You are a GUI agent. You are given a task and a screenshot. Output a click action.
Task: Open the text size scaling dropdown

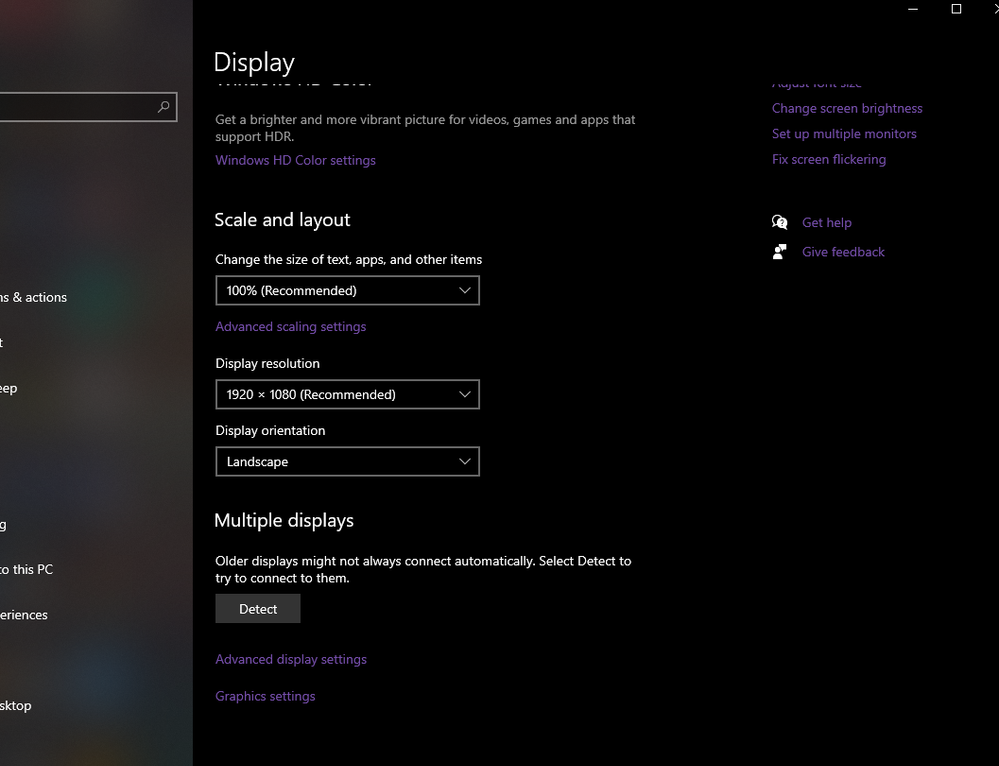click(347, 291)
